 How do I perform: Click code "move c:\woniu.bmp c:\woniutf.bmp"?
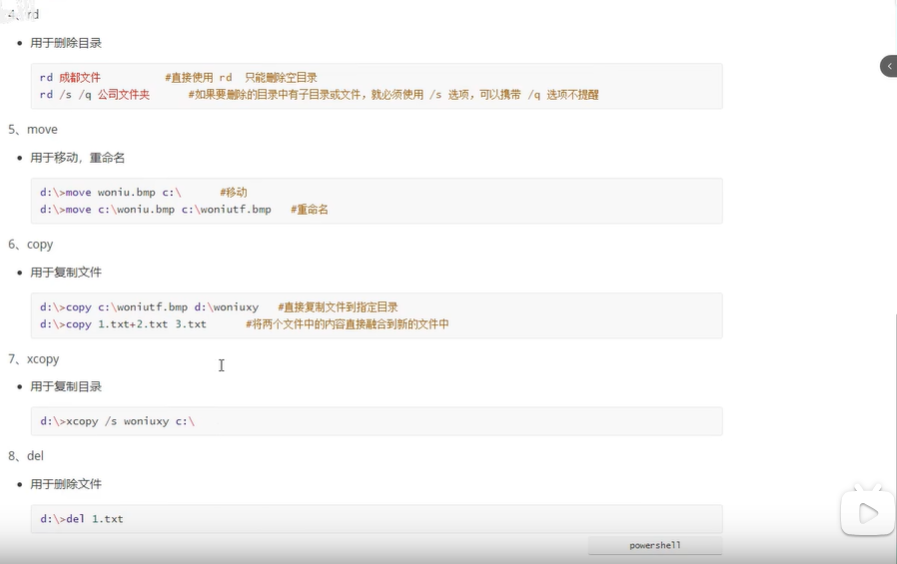[168, 209]
